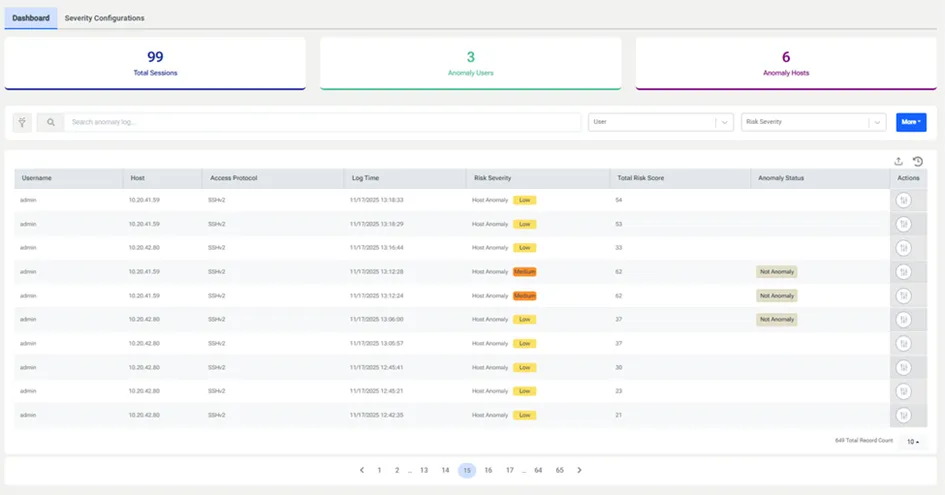
Task: Click risk score 54 cell
Action: pyautogui.click(x=619, y=200)
